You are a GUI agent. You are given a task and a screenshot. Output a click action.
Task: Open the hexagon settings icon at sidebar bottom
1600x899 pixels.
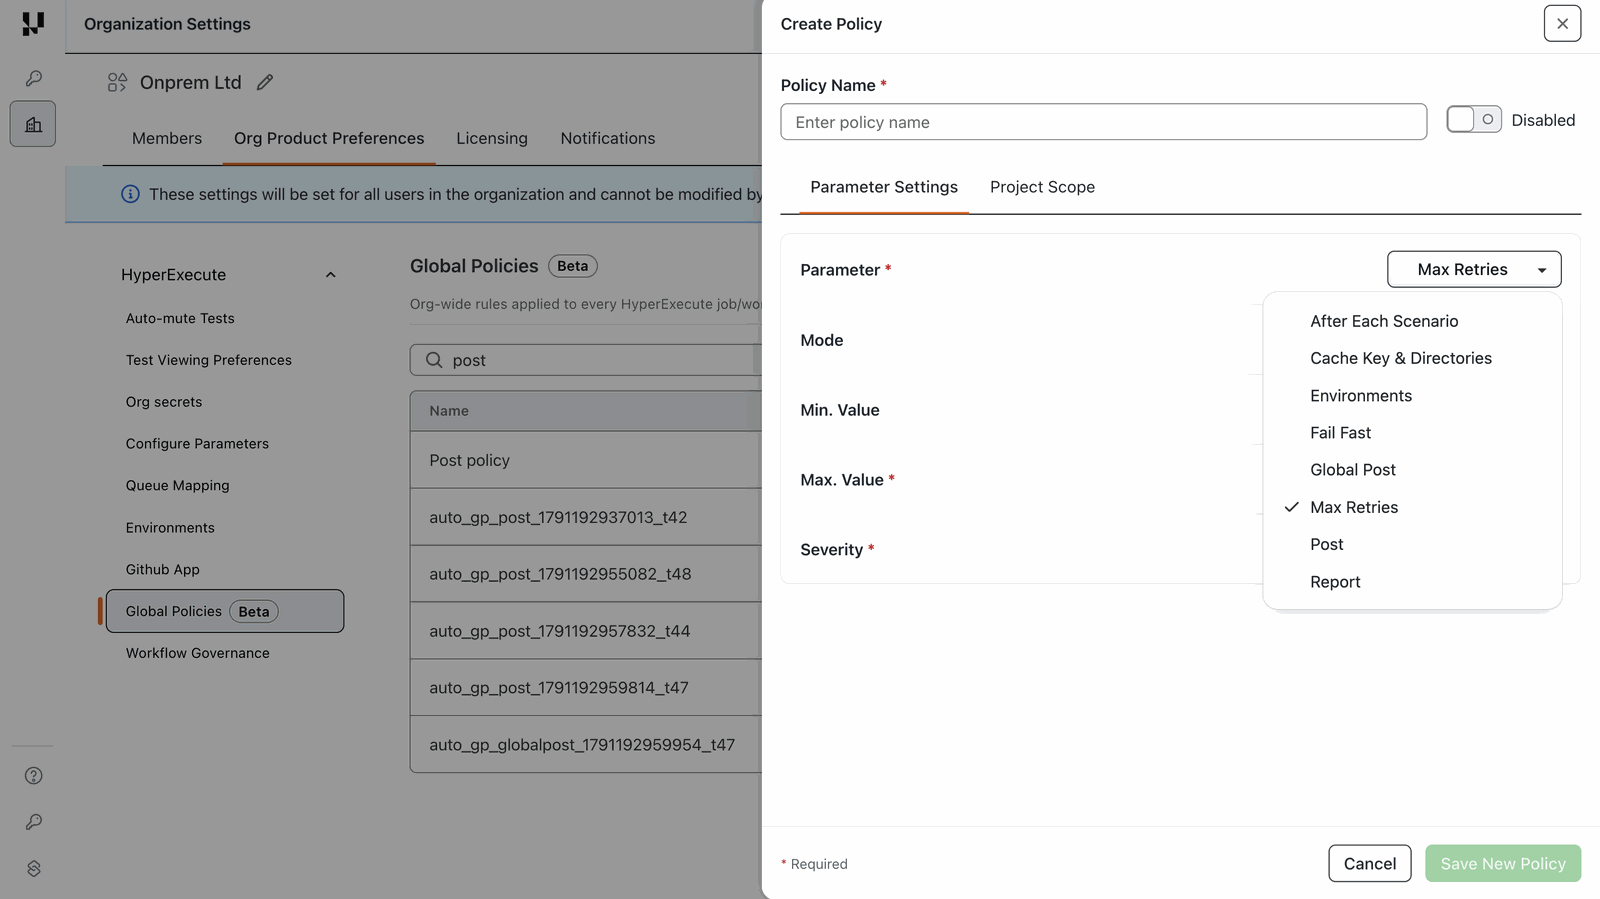(x=33, y=868)
